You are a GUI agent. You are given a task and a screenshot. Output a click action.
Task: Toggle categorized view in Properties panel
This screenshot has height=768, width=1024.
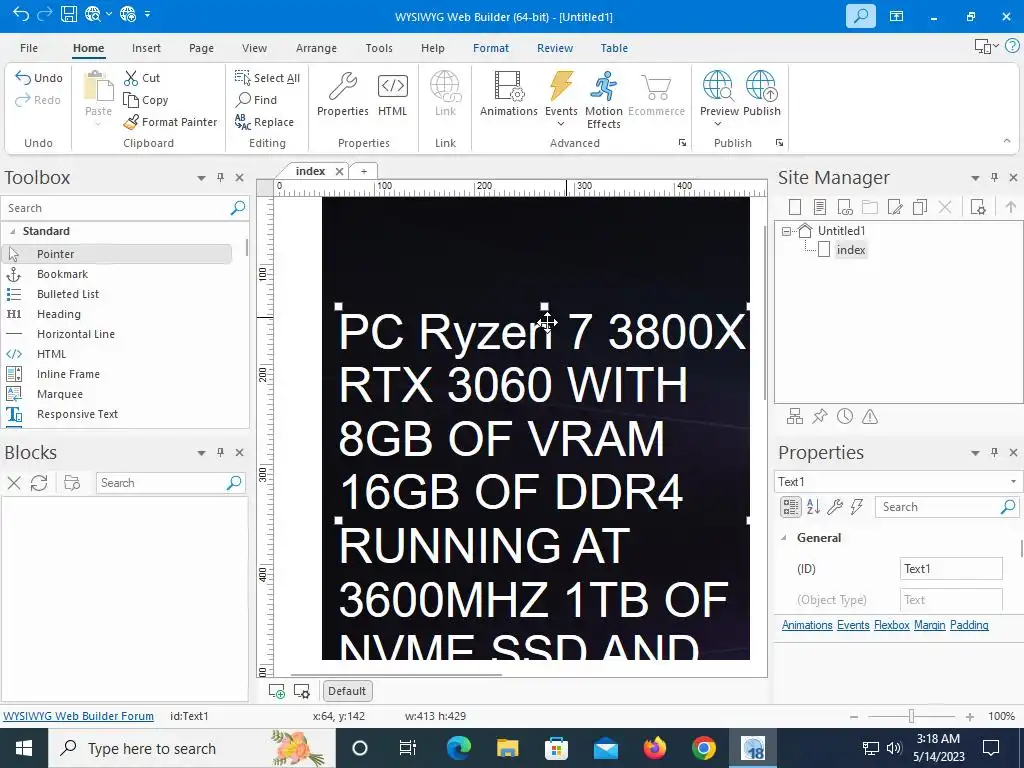[x=791, y=507]
